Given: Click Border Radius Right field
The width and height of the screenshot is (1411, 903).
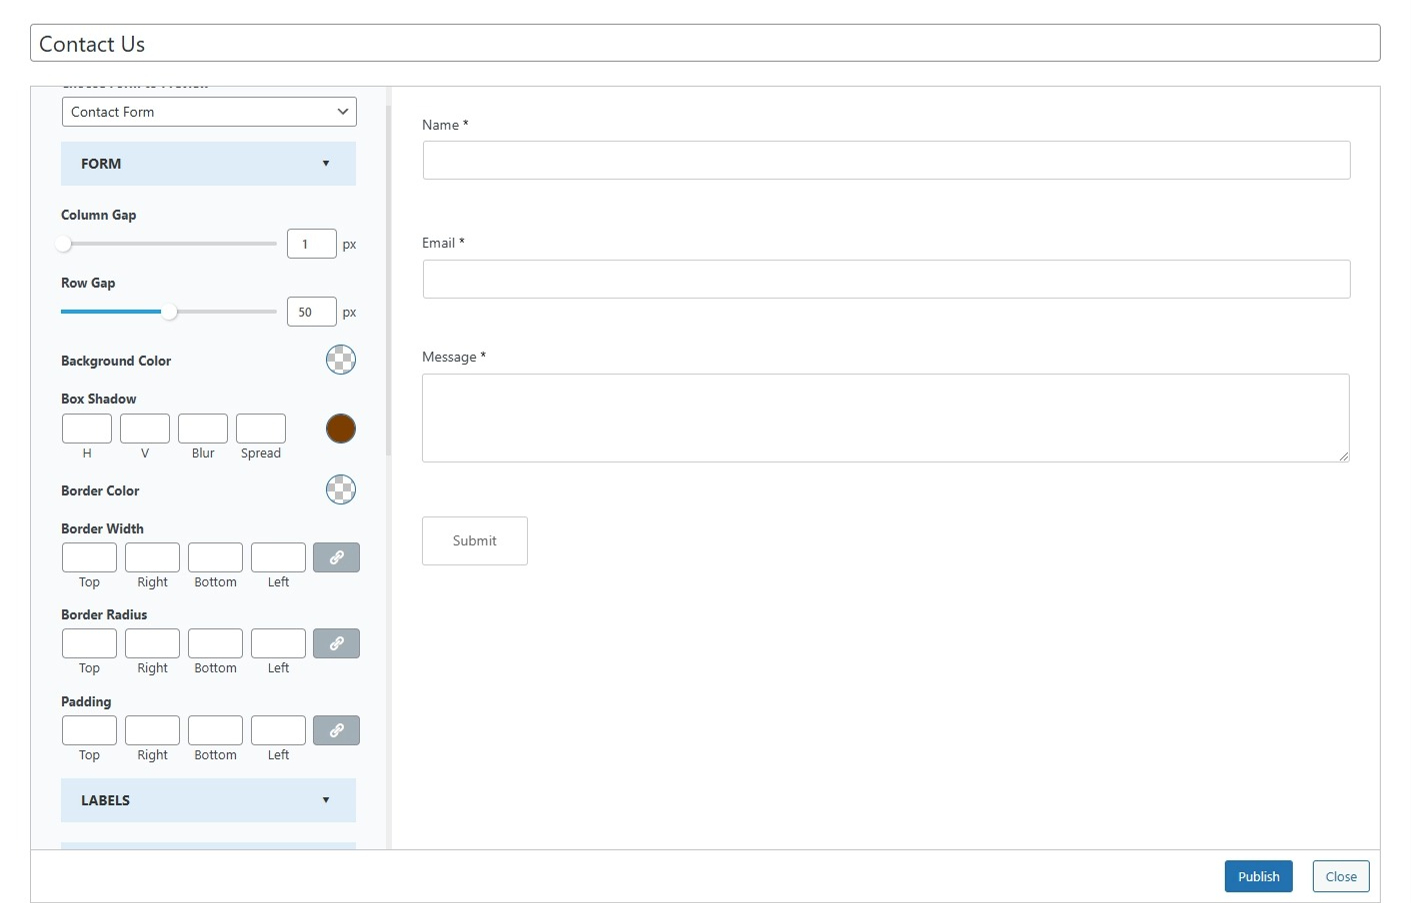Looking at the screenshot, I should coord(152,644).
